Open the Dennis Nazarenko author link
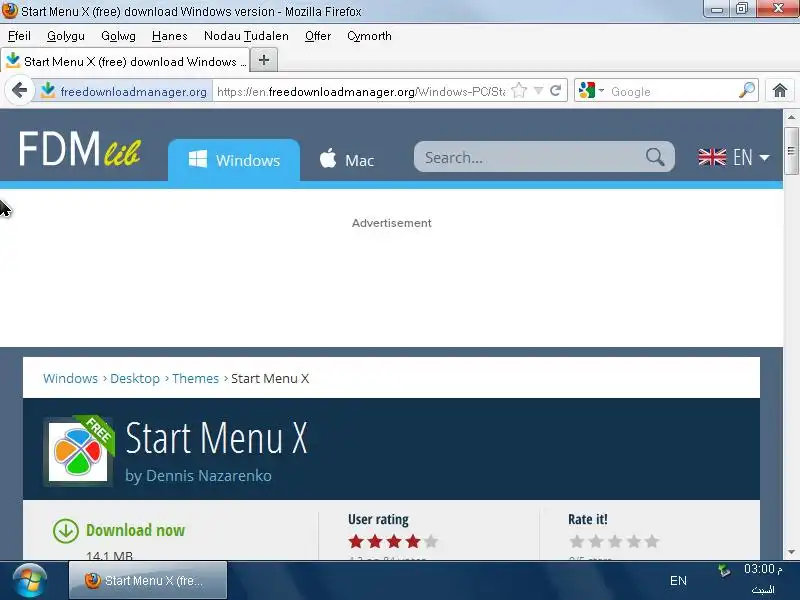Image resolution: width=800 pixels, height=600 pixels. [x=209, y=476]
